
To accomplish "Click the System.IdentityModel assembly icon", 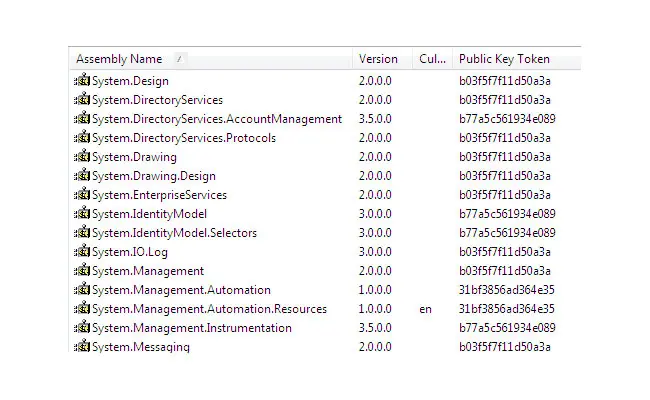I will tap(82, 213).
